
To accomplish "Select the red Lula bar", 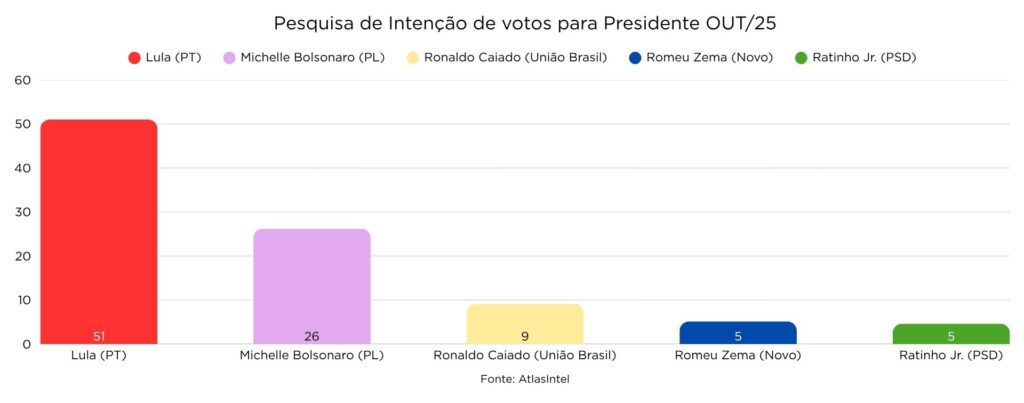I will pos(99,230).
